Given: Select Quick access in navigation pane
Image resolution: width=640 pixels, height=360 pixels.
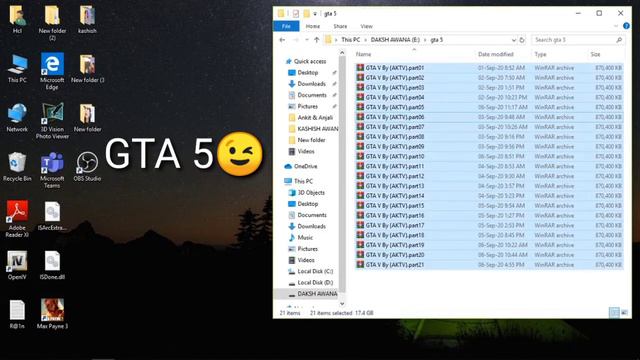Looking at the screenshot, I should (310, 61).
